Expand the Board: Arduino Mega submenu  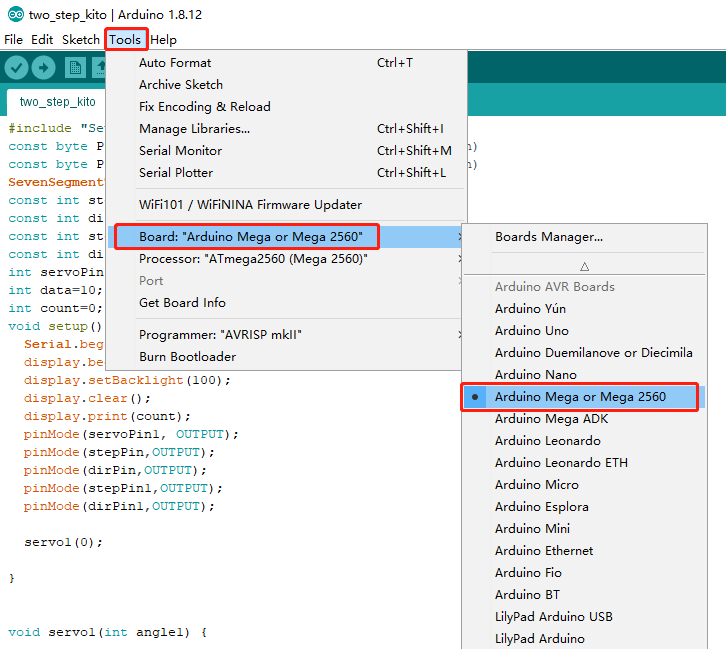pos(285,237)
